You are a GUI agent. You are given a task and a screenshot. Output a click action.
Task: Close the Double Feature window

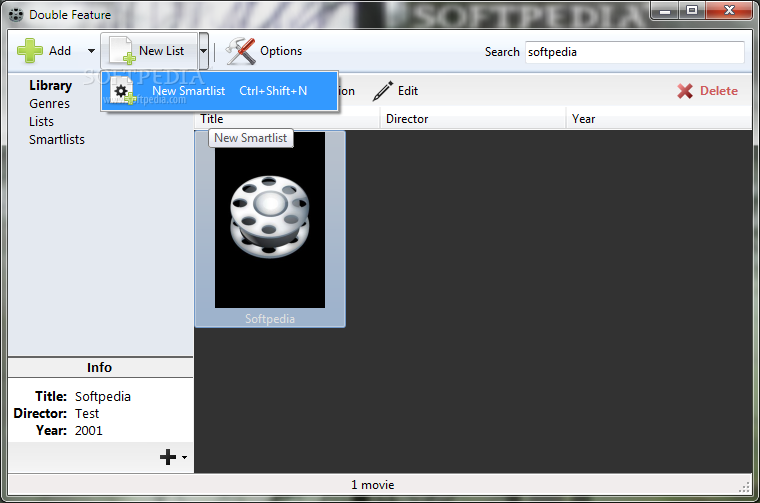coord(729,11)
